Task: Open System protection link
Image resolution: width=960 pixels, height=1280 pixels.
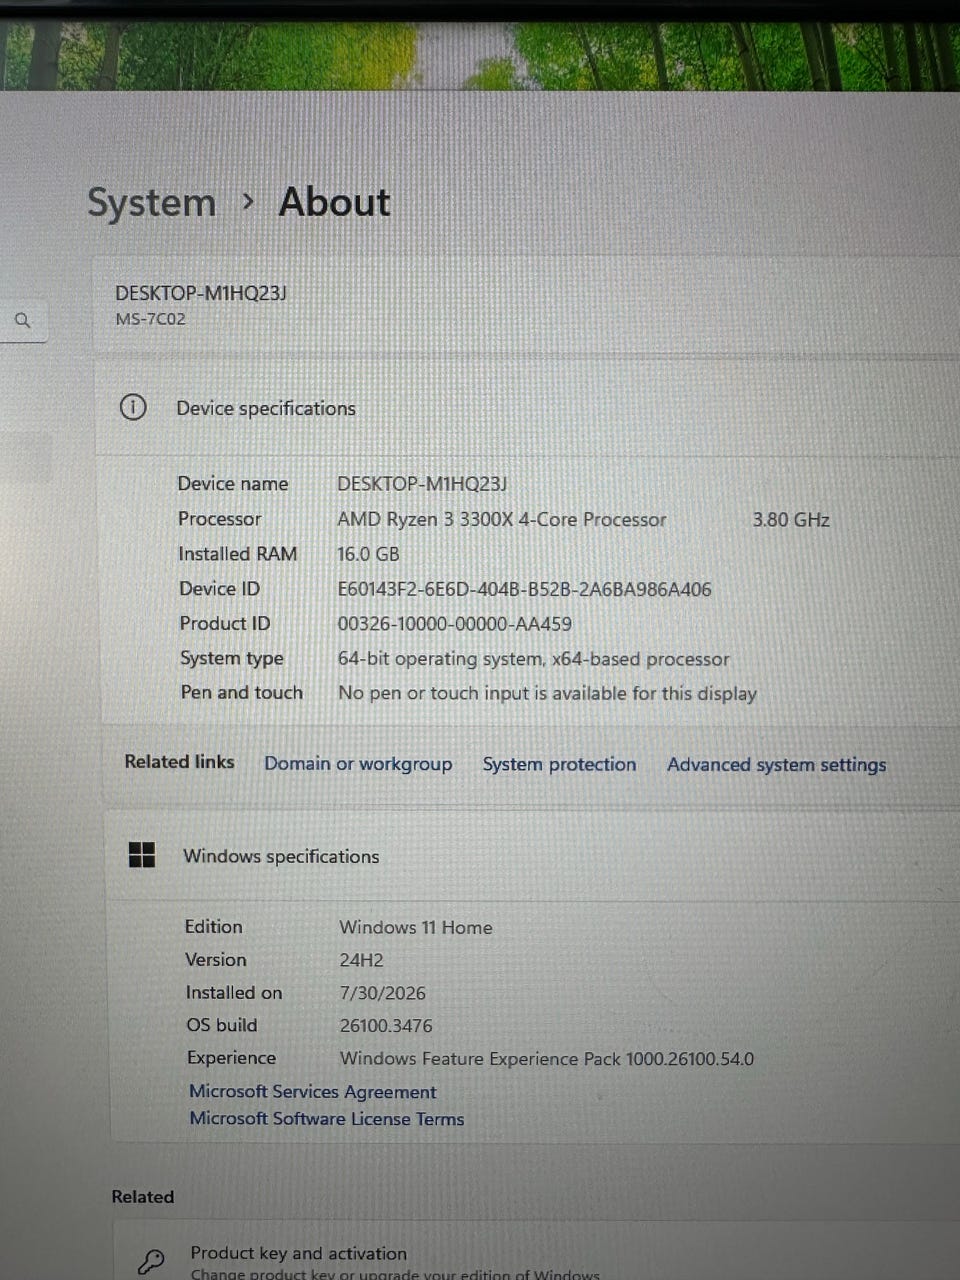Action: (559, 764)
